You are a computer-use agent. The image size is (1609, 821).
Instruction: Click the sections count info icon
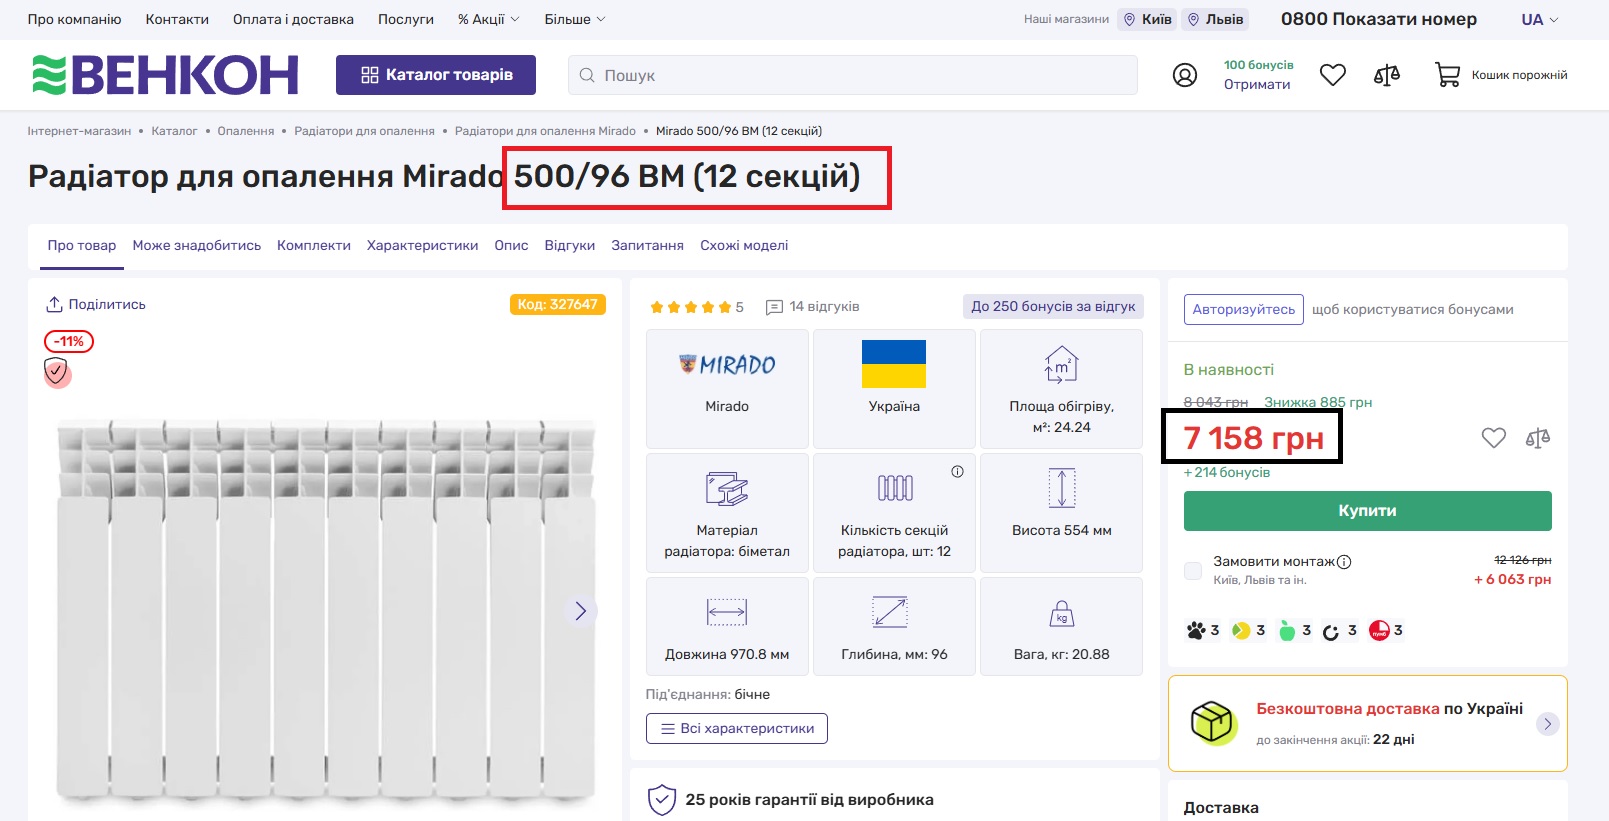(957, 472)
